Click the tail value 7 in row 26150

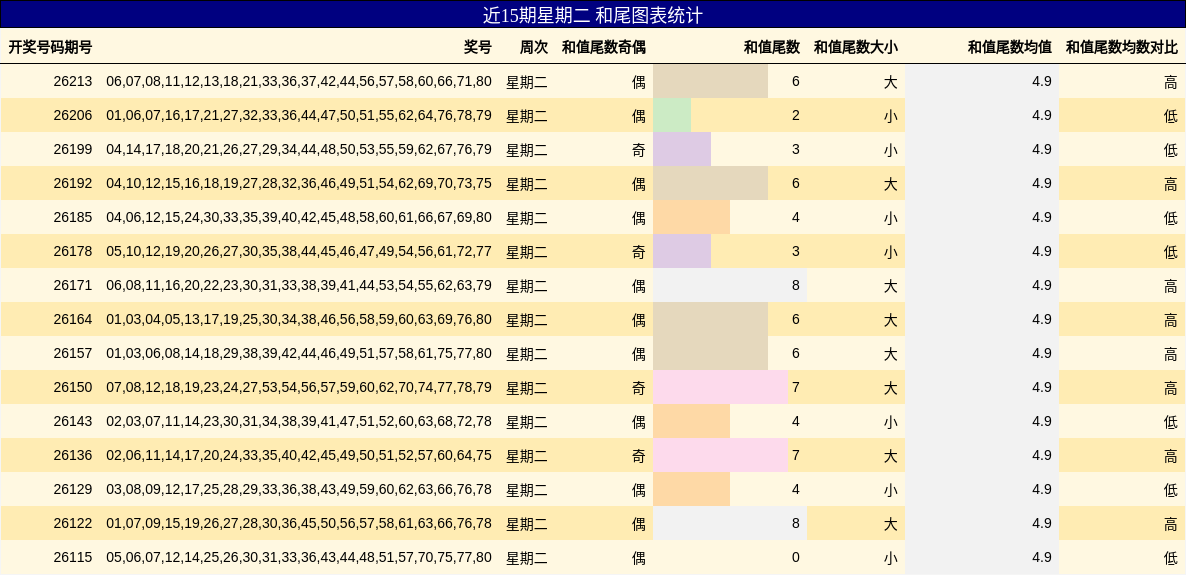click(796, 387)
